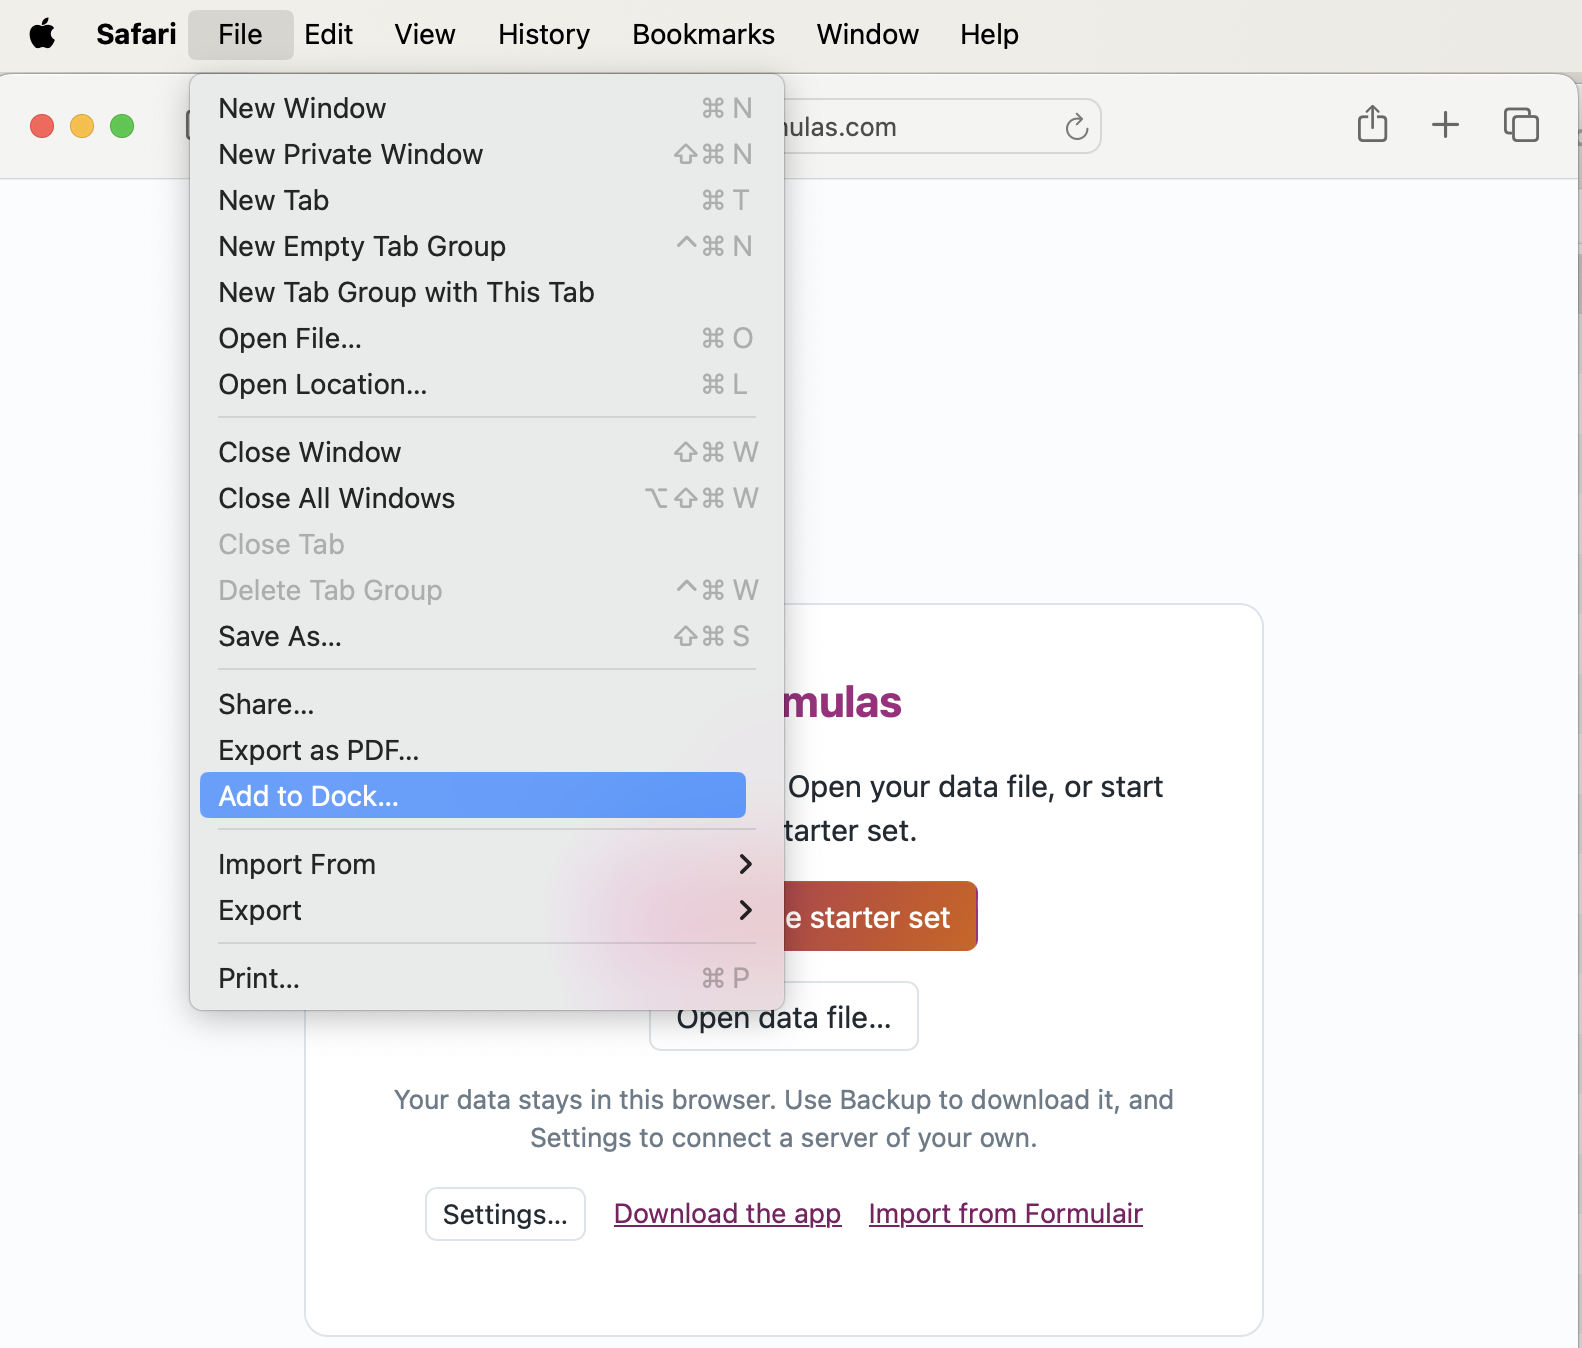Reload the page with the refresh icon

click(x=1076, y=127)
